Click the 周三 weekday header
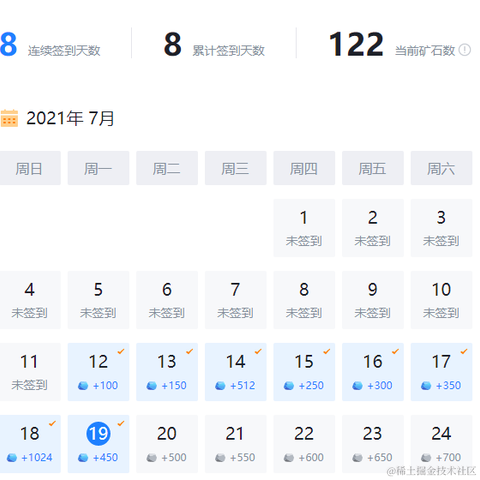Viewport: 480px width, 480px height. click(236, 168)
